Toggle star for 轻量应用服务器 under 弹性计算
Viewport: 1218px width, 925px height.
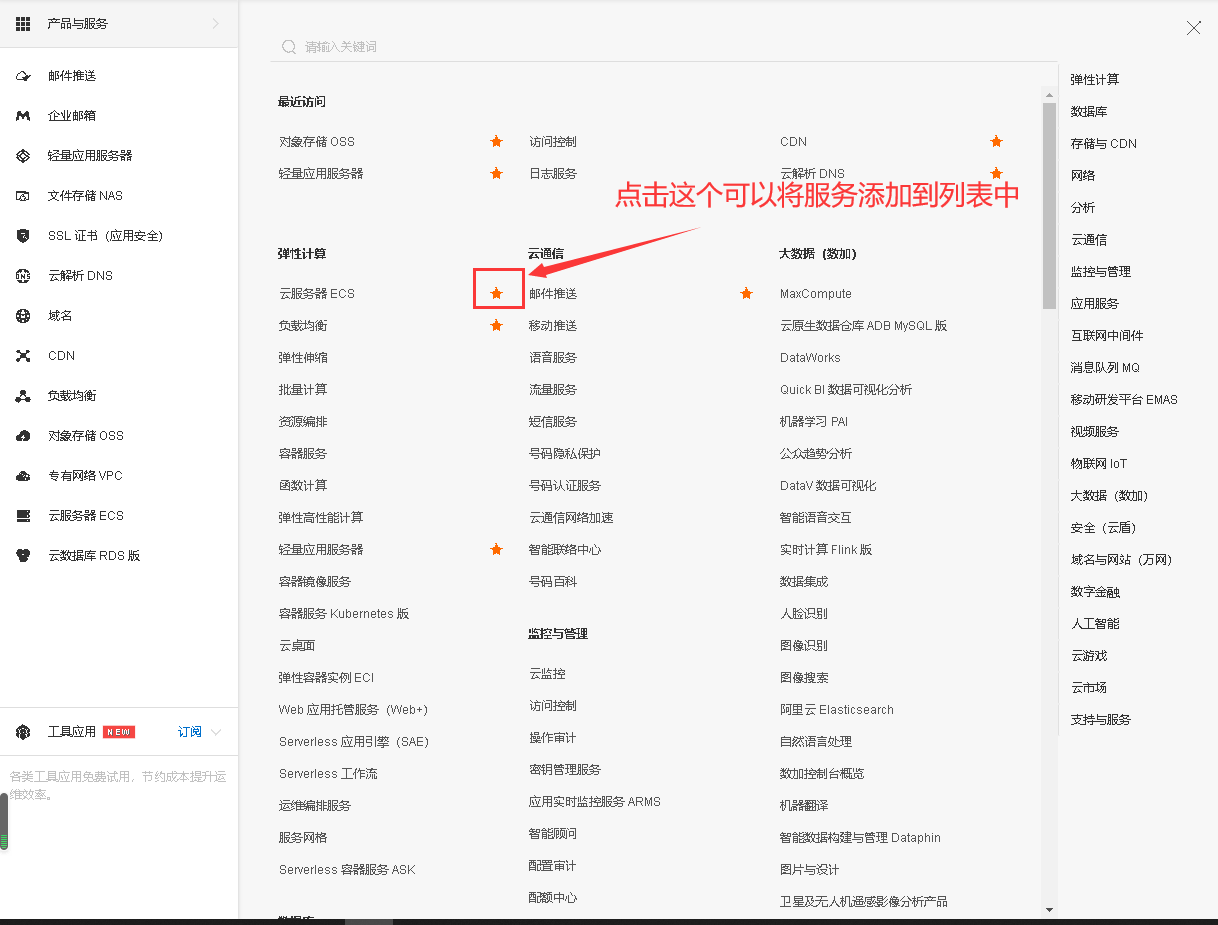coord(496,550)
